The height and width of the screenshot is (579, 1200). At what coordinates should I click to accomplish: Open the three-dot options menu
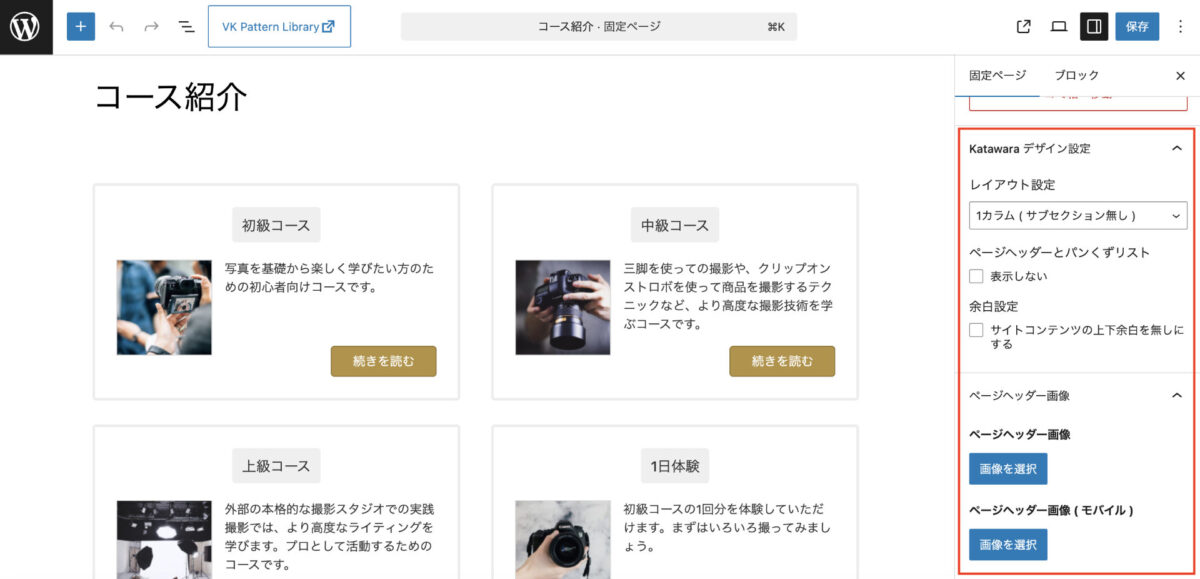1181,27
